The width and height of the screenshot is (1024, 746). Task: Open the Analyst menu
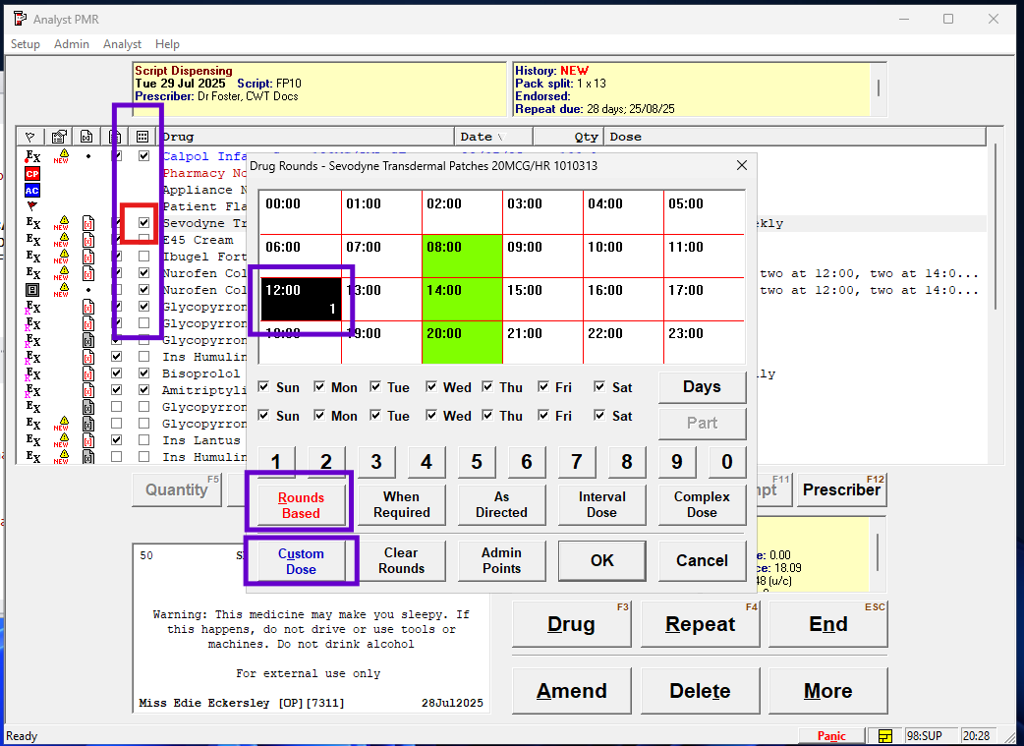point(122,44)
